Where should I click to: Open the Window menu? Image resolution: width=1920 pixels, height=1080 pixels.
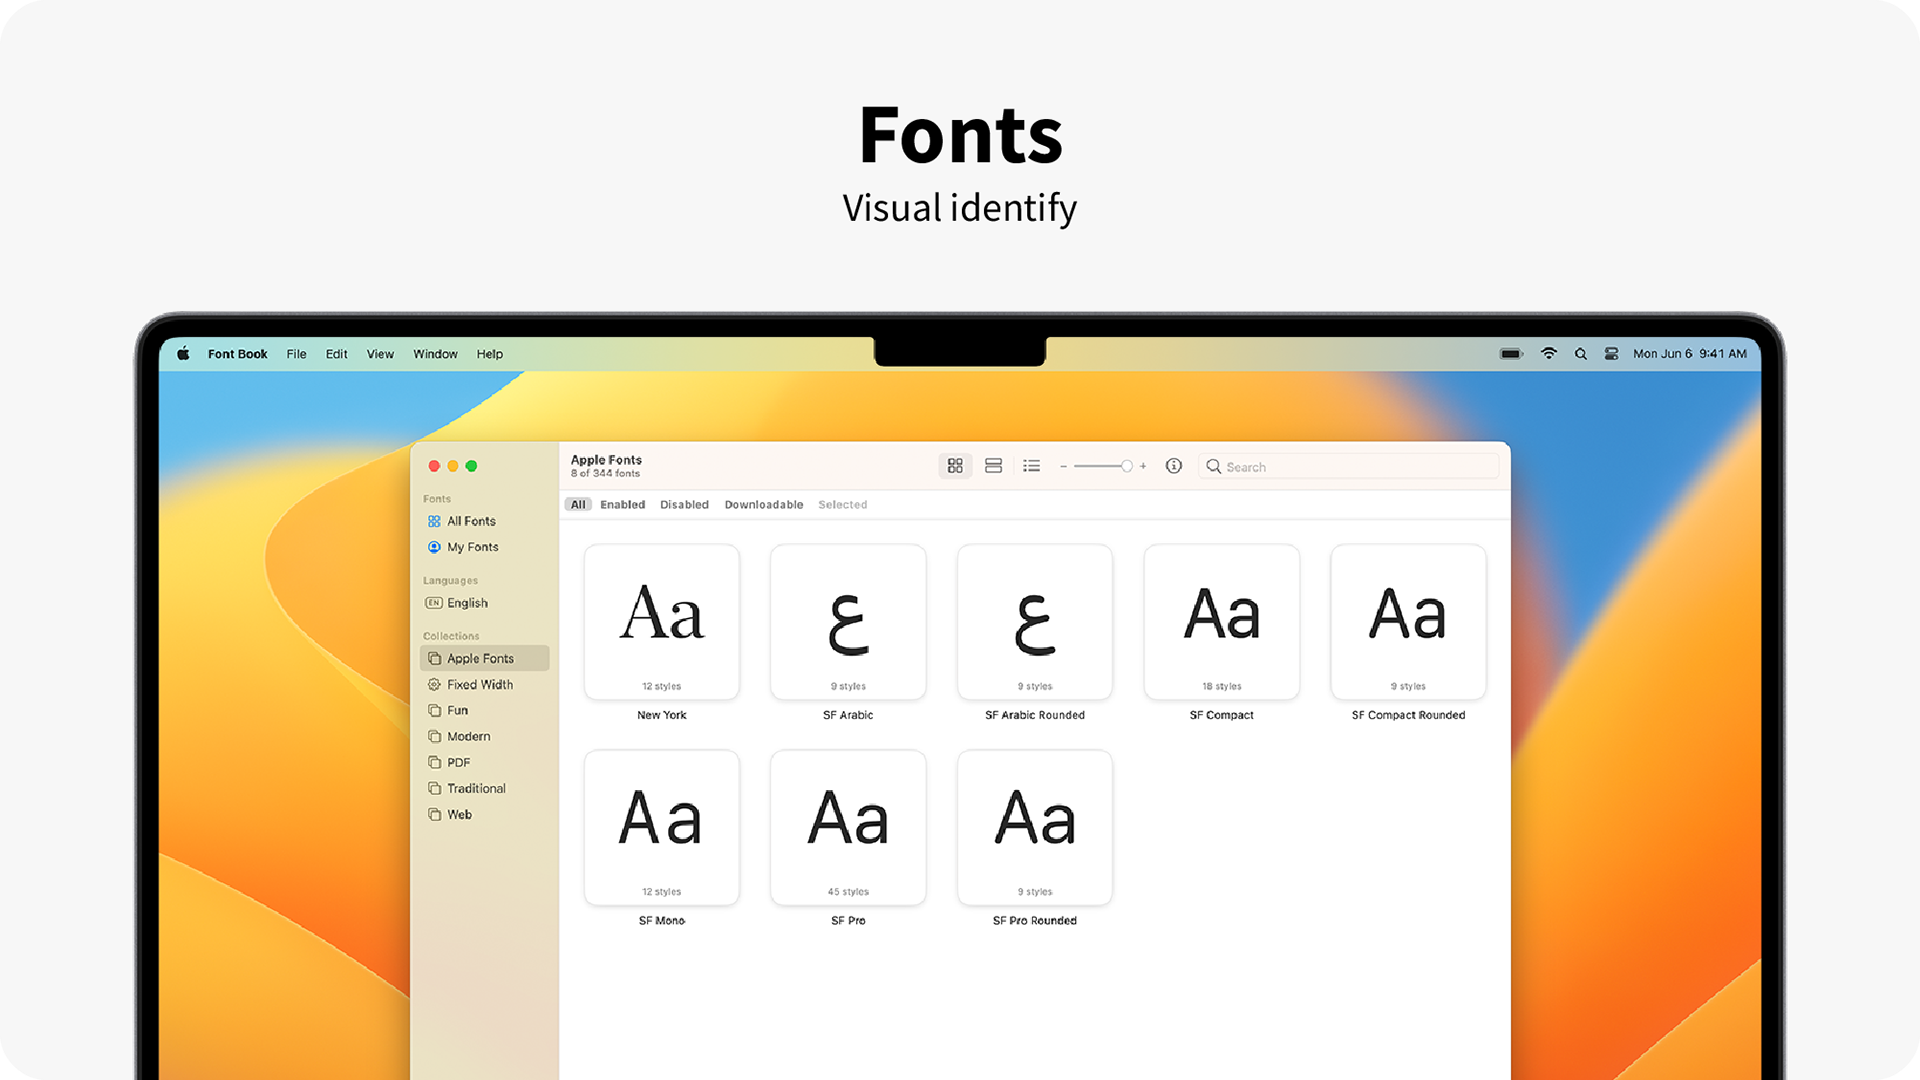[435, 354]
